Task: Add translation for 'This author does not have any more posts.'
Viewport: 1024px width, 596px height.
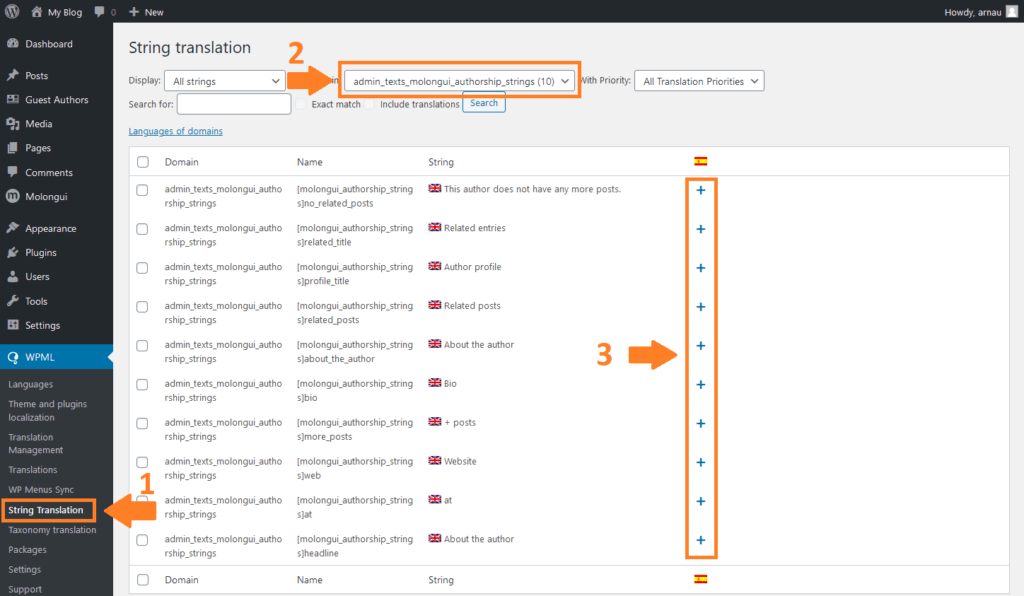Action: [701, 190]
